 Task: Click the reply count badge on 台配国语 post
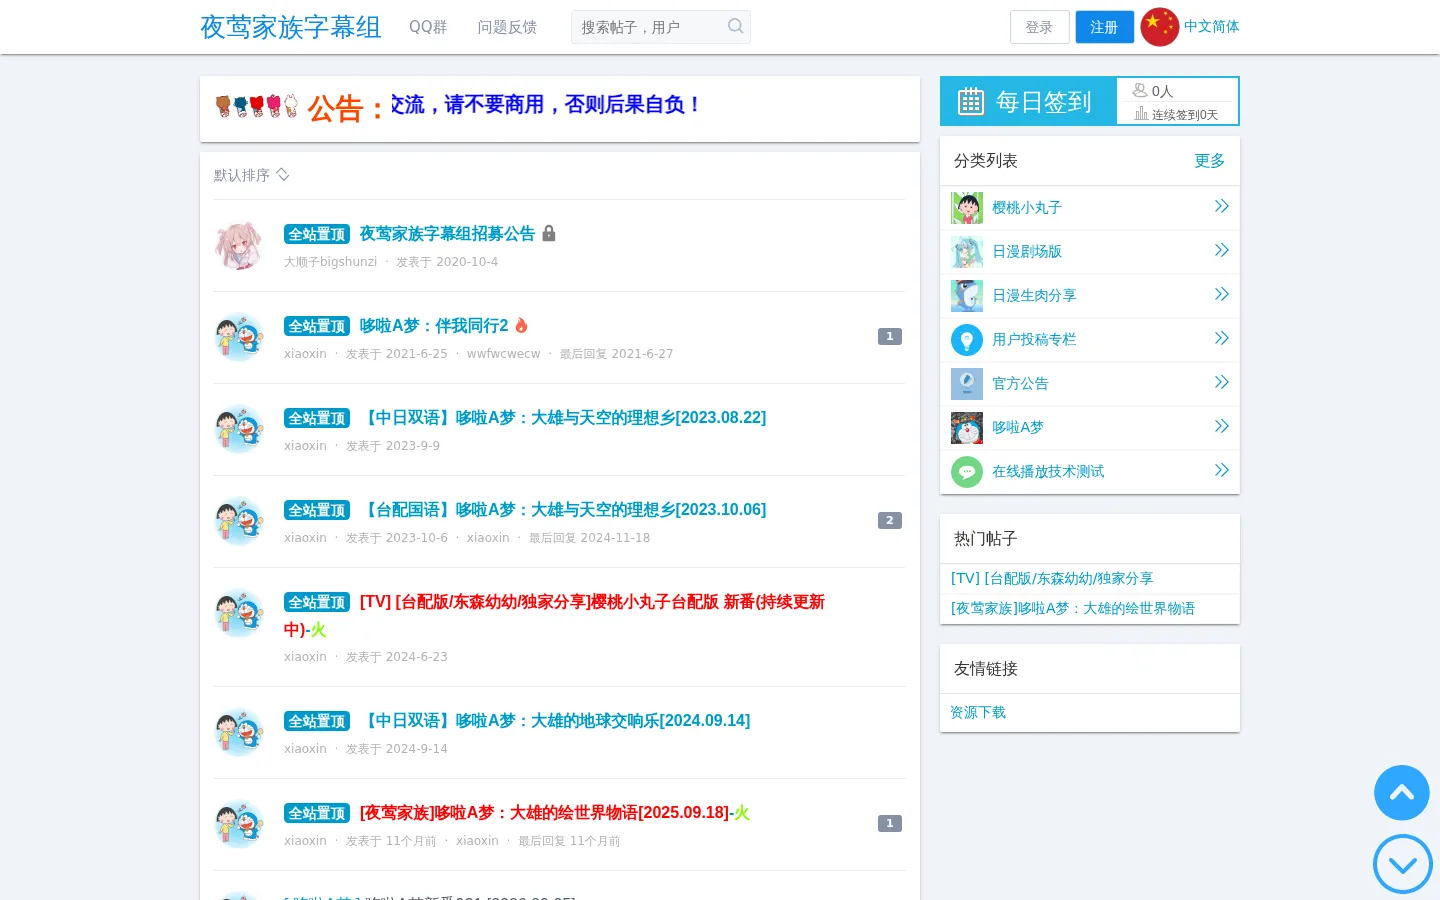[x=890, y=521]
